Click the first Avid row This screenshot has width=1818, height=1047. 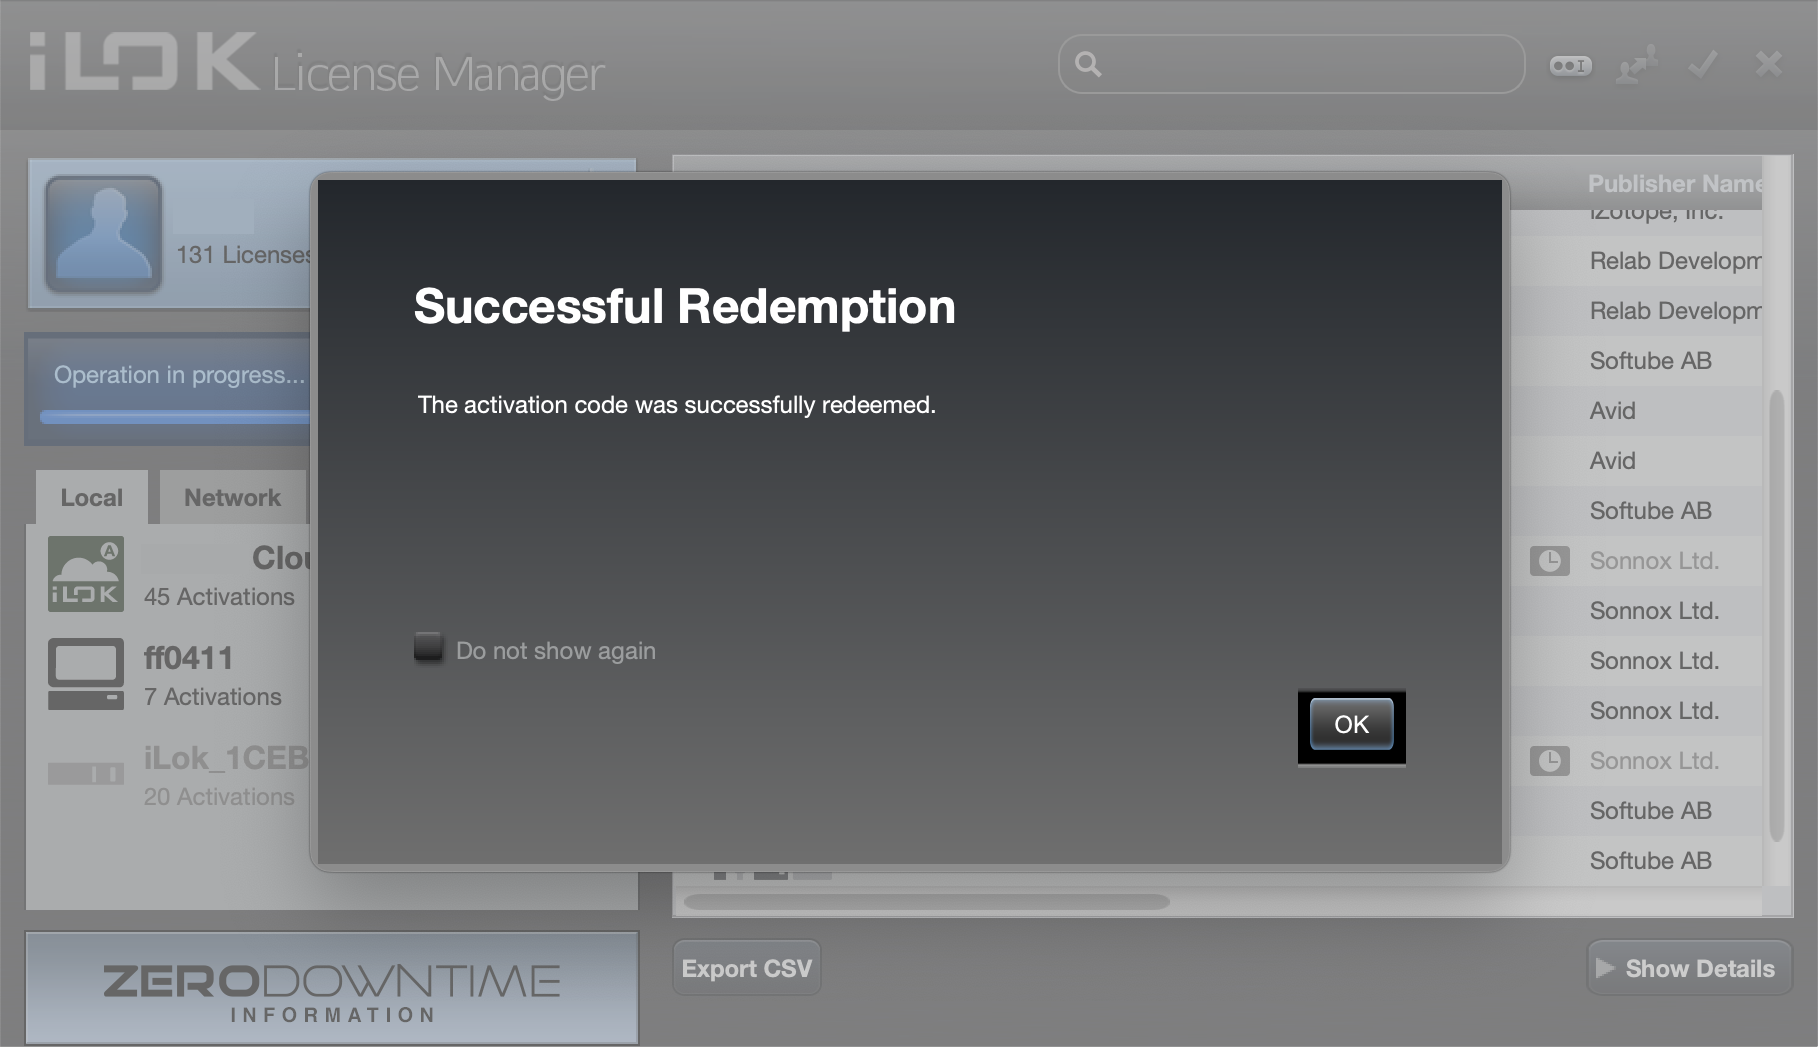[x=1636, y=411]
